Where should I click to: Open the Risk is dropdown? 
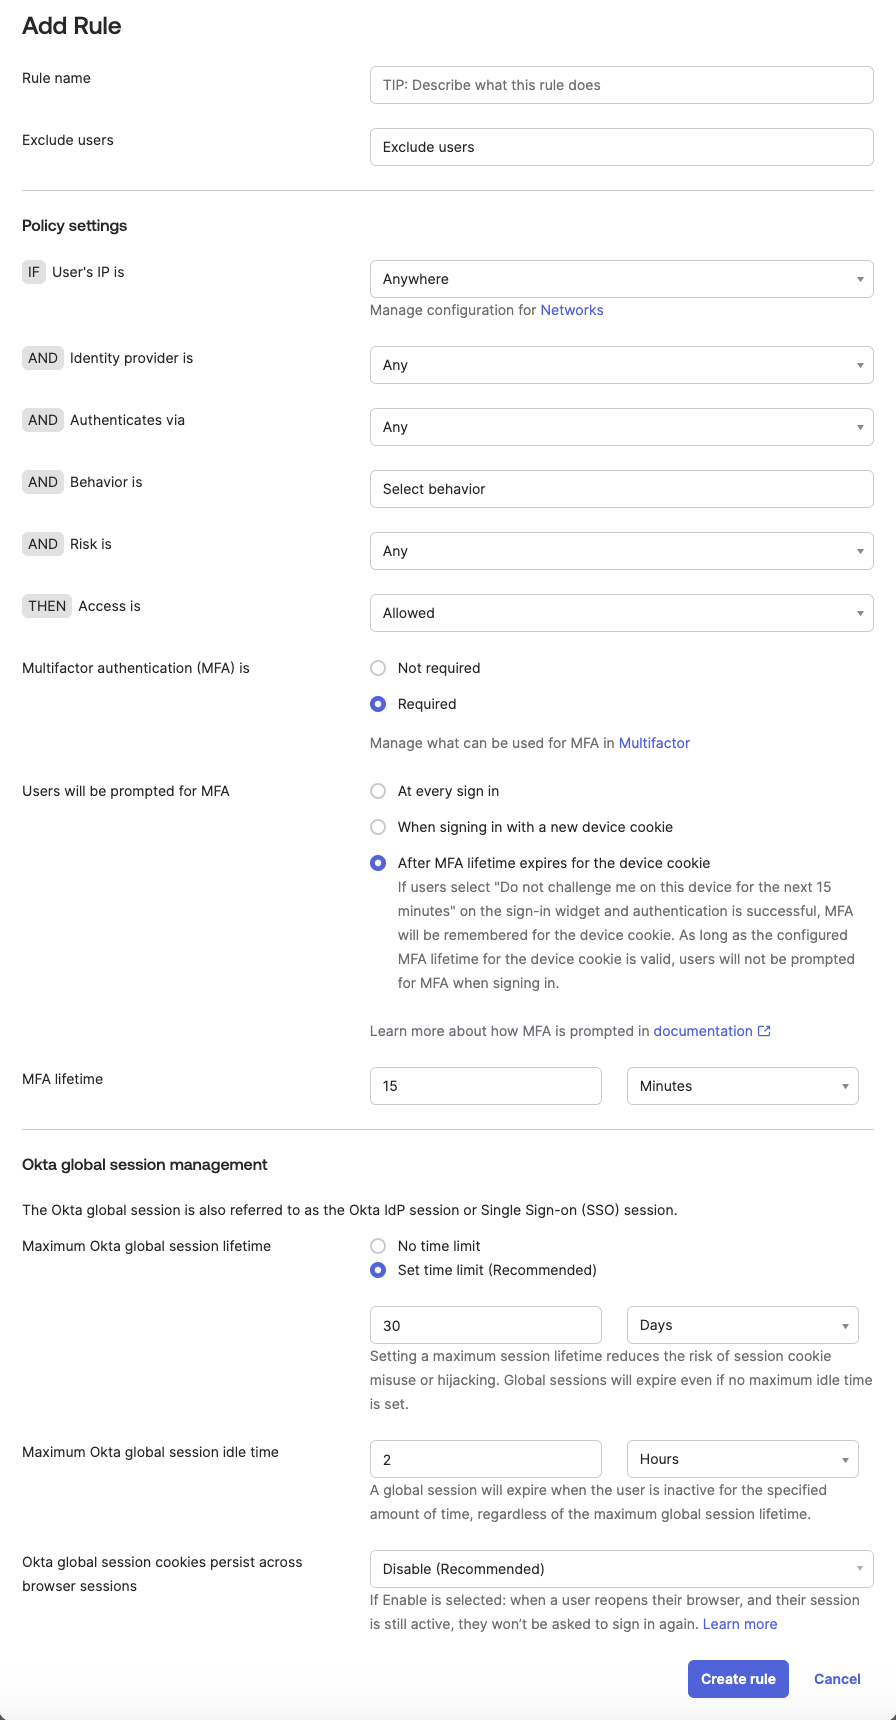pyautogui.click(x=621, y=551)
